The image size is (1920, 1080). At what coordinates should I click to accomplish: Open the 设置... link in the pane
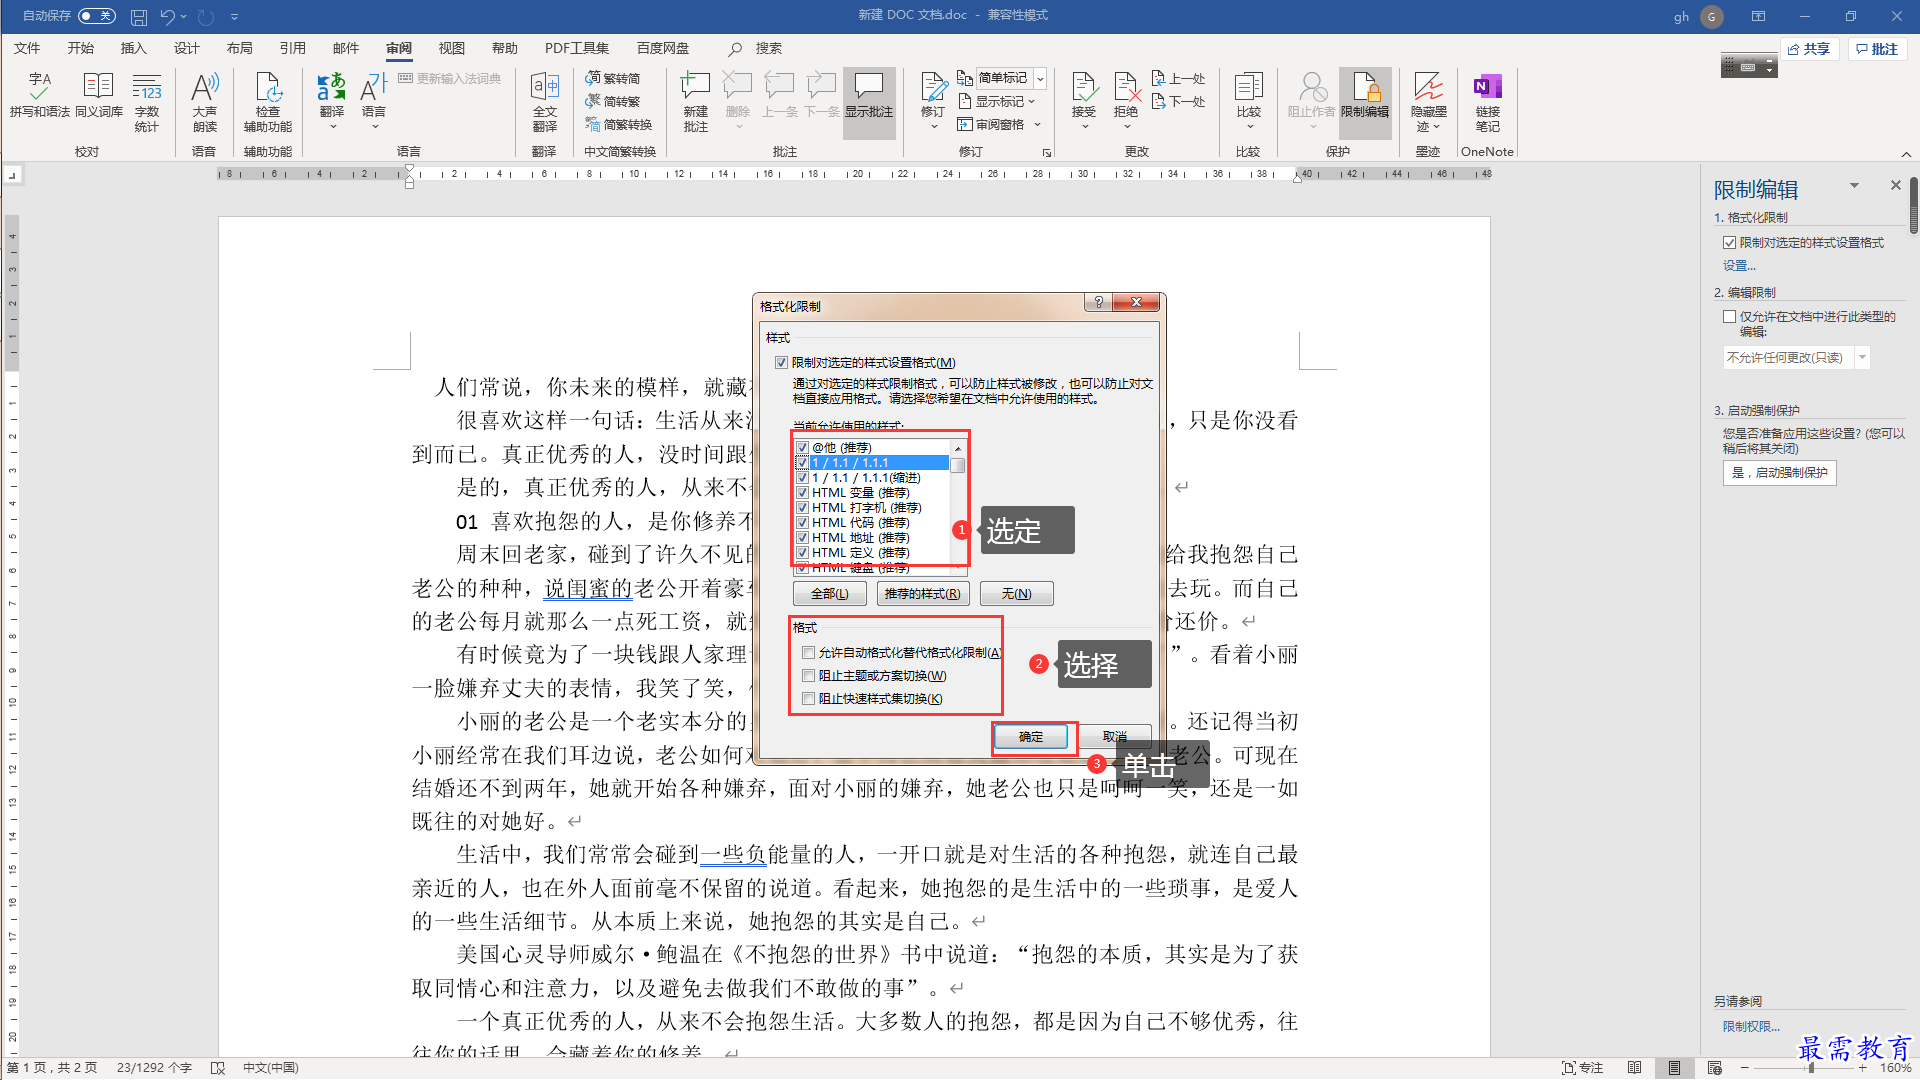pos(1739,266)
